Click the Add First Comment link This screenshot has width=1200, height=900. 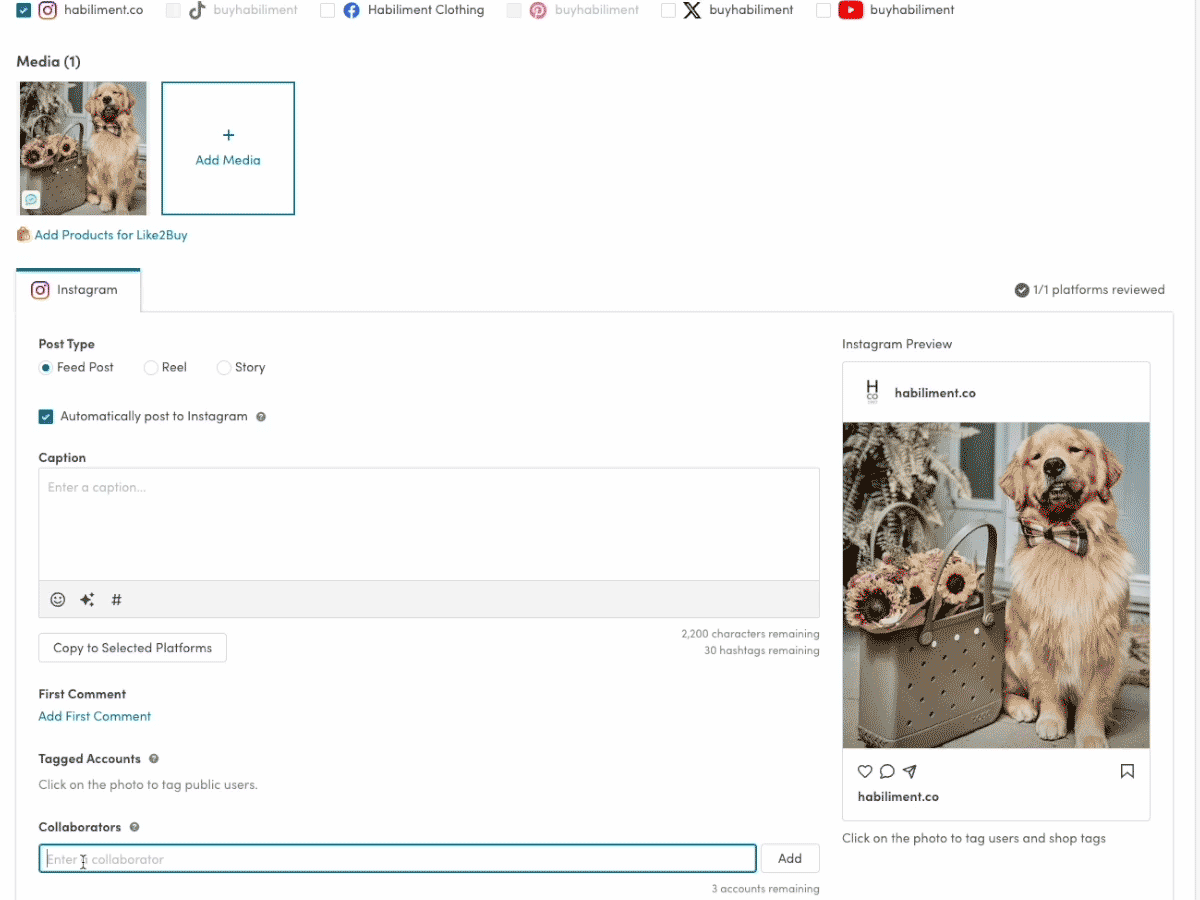(x=95, y=716)
